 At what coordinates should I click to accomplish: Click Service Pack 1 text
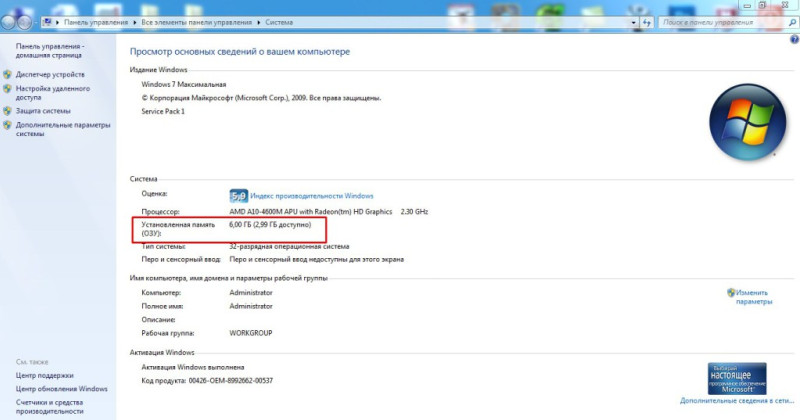(x=163, y=111)
